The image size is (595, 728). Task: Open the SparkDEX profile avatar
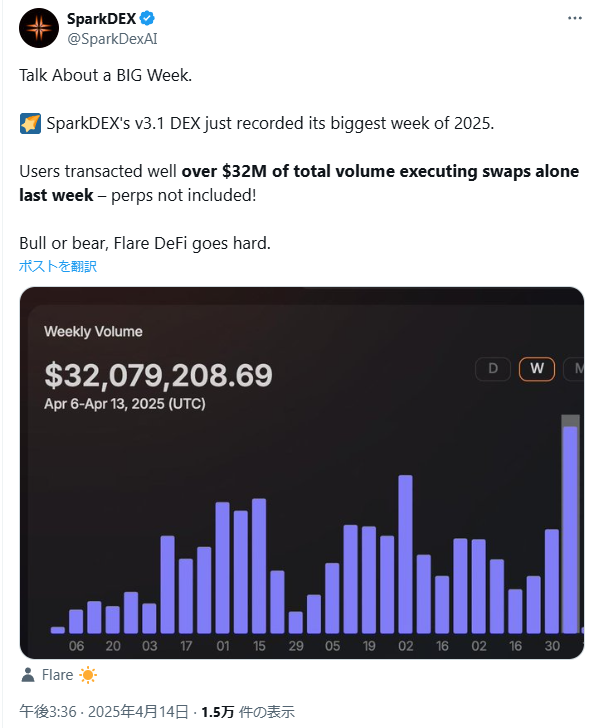39,28
